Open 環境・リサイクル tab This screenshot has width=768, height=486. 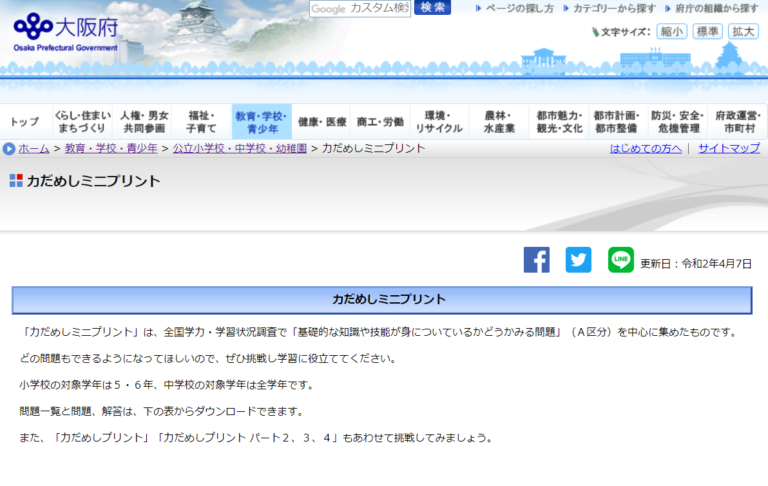tap(439, 122)
